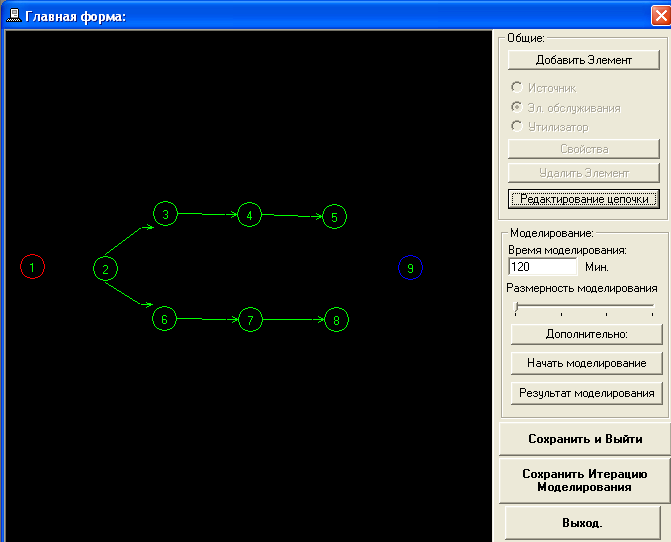671x542 pixels.
Task: Click Сохранить Итерацию Моделирования
Action: [585, 480]
